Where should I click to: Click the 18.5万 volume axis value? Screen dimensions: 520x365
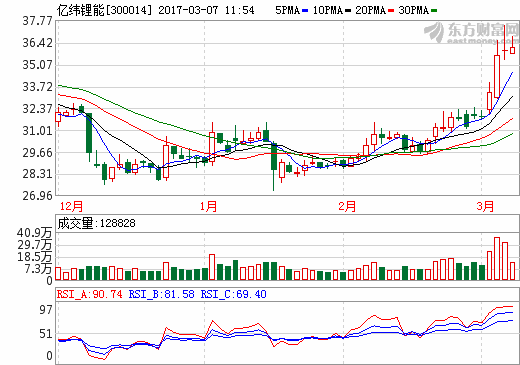pyautogui.click(x=35, y=257)
